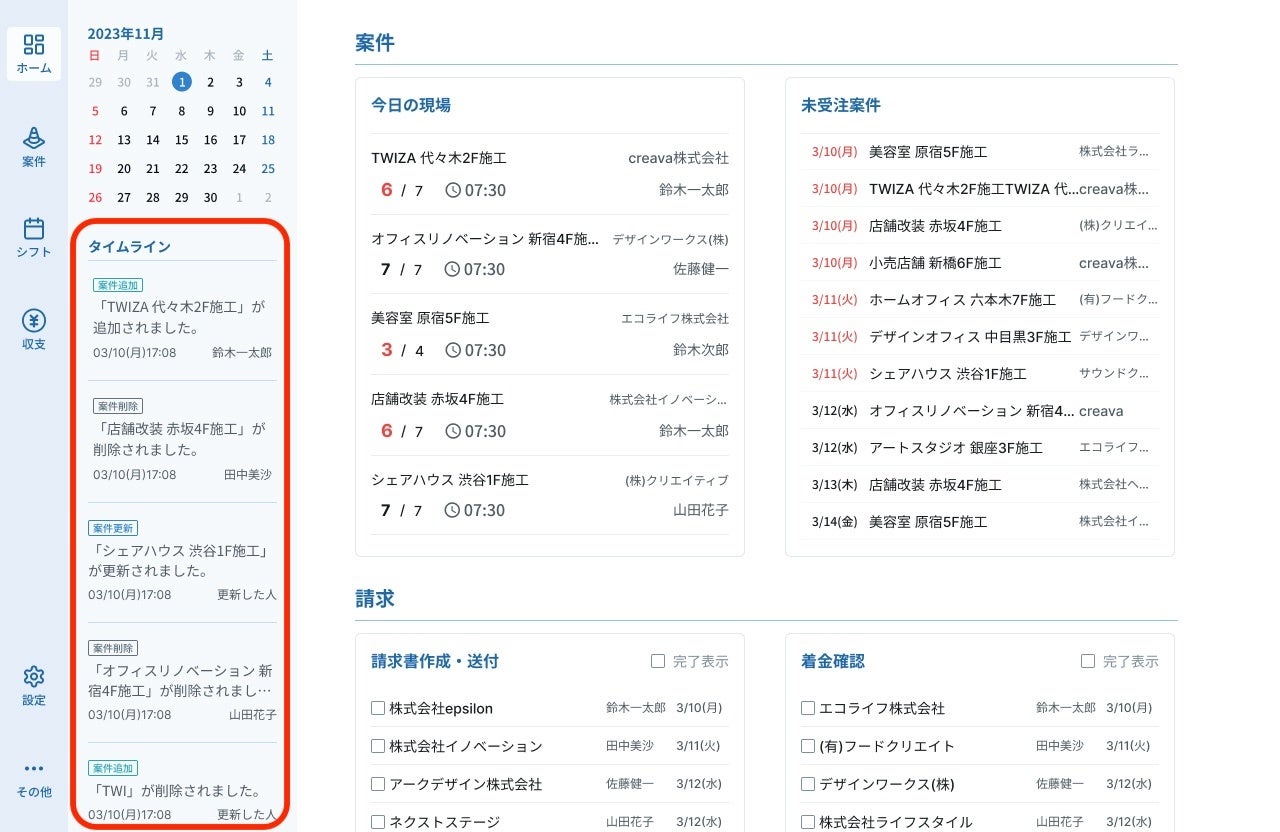Open the 3/14(金) 美容室 原宿5F施工 row
Viewport: 1280px width, 832px height.
point(980,522)
